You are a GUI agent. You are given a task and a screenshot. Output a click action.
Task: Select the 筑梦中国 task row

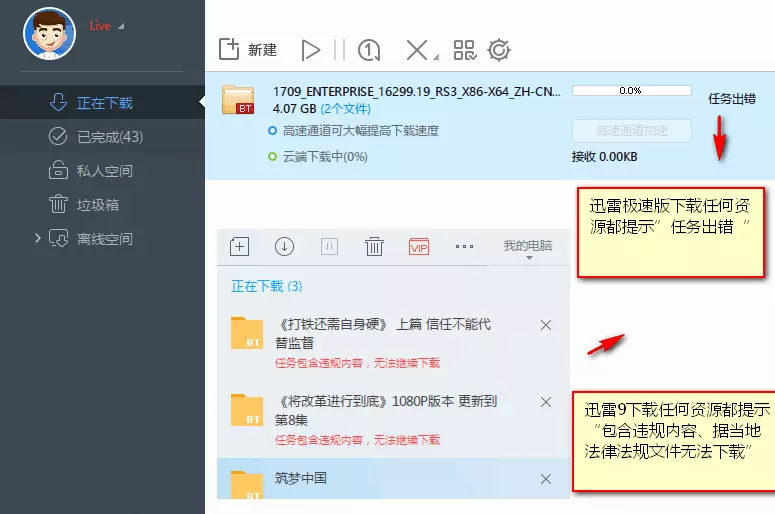[x=393, y=478]
